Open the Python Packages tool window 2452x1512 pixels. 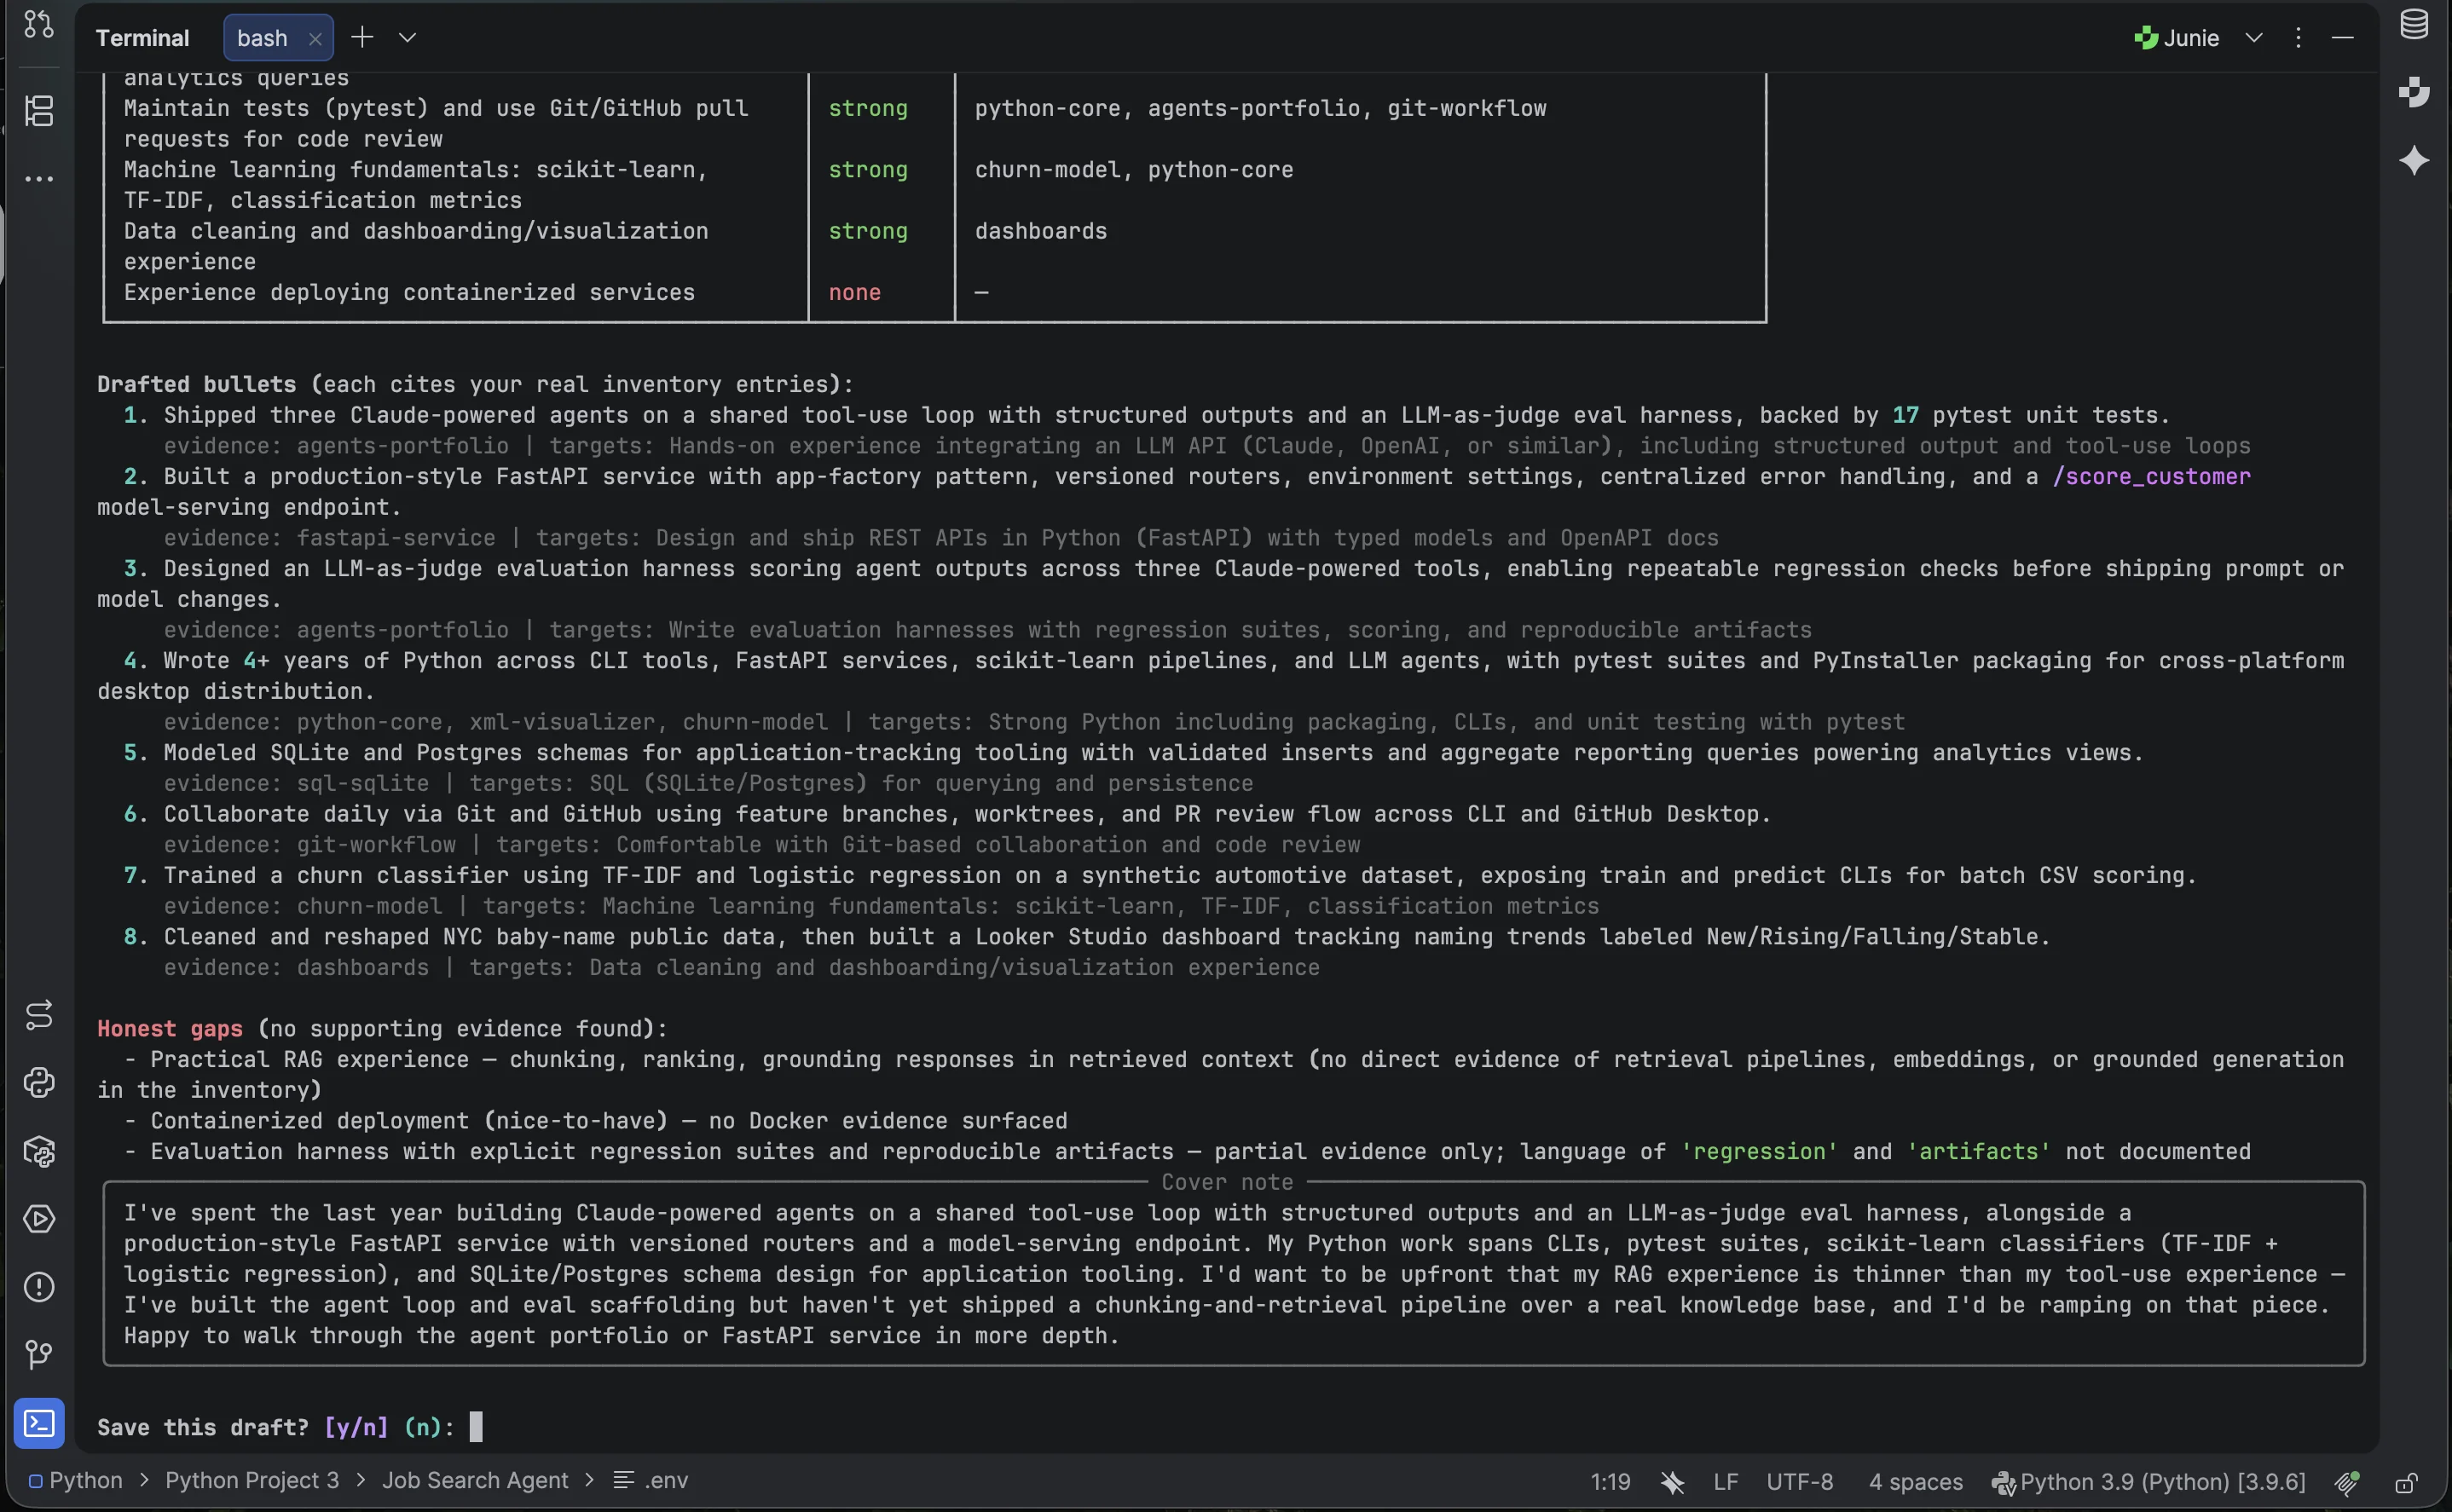(x=39, y=1151)
